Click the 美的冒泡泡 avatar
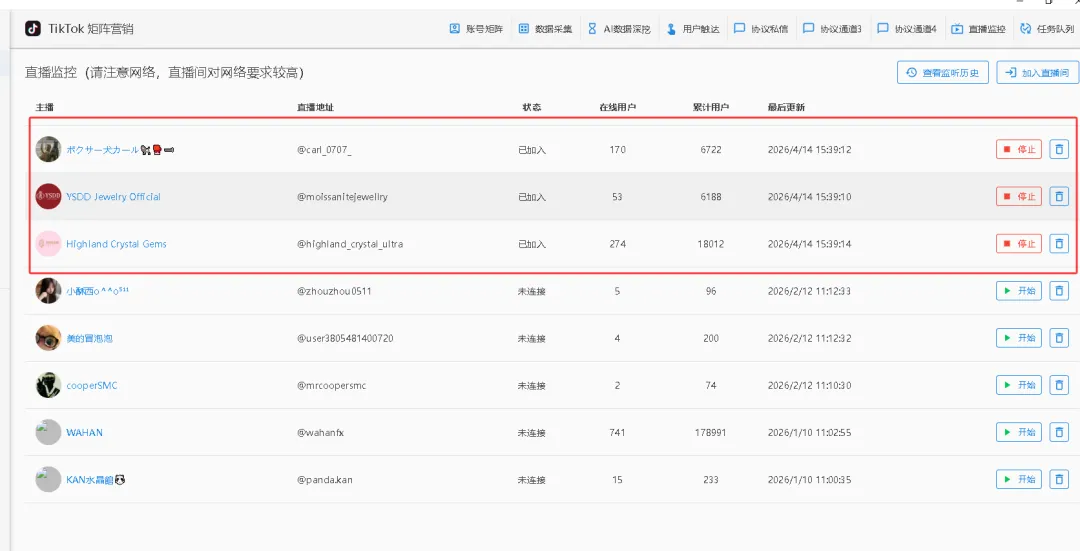Viewport: 1080px width, 551px height. tap(48, 337)
